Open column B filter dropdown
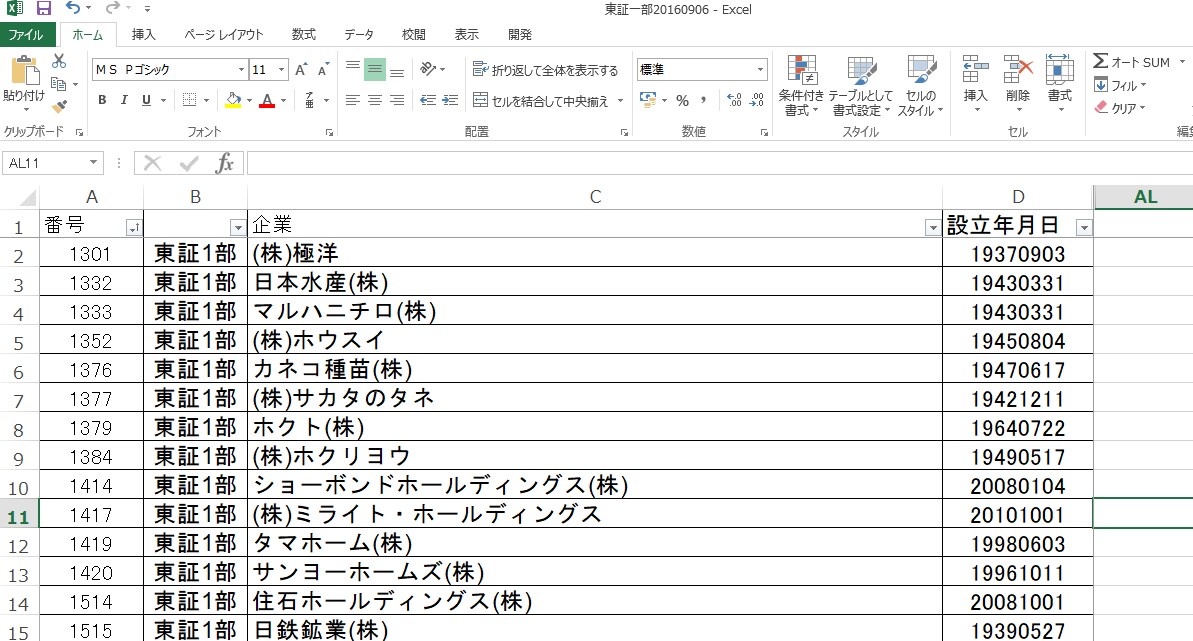Image resolution: width=1193 pixels, height=641 pixels. pos(237,228)
